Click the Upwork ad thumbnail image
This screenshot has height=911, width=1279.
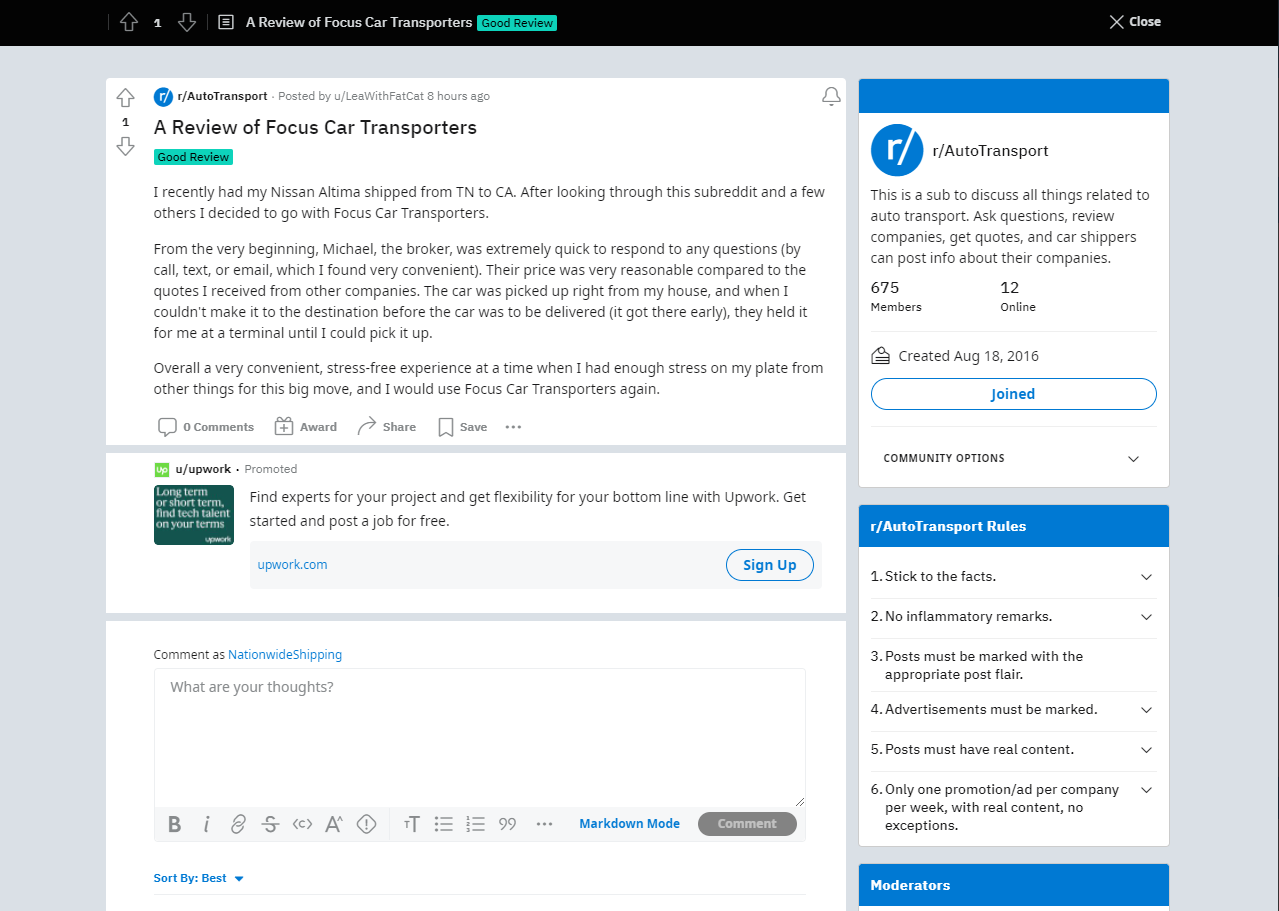pos(194,515)
